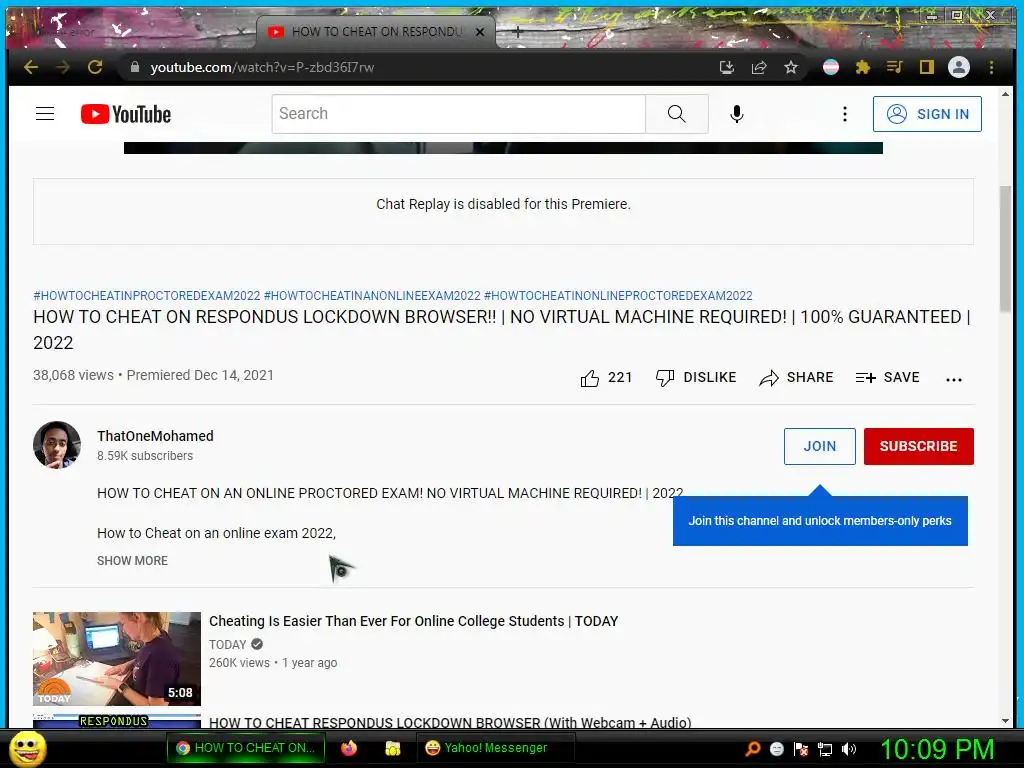Open Yahoo! Messenger taskbar item
The height and width of the screenshot is (768, 1024).
(495, 748)
